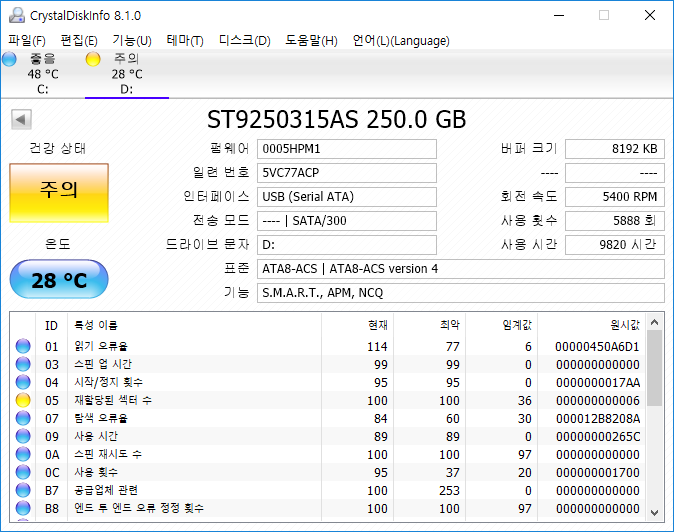
Task: Go to previous disk with left arrow
Action: (x=21, y=119)
